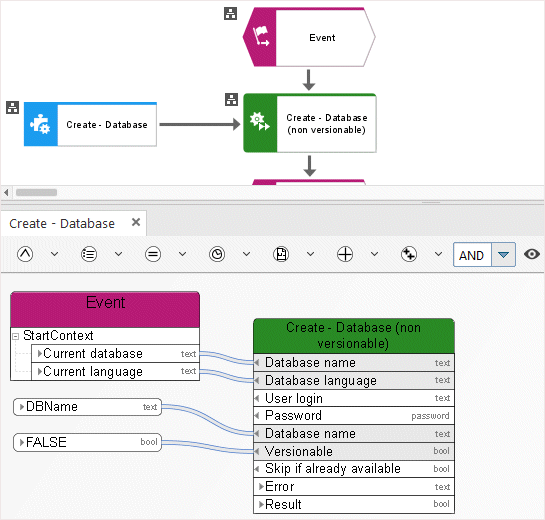Open dropdown next to the equals icon

(x=182, y=254)
